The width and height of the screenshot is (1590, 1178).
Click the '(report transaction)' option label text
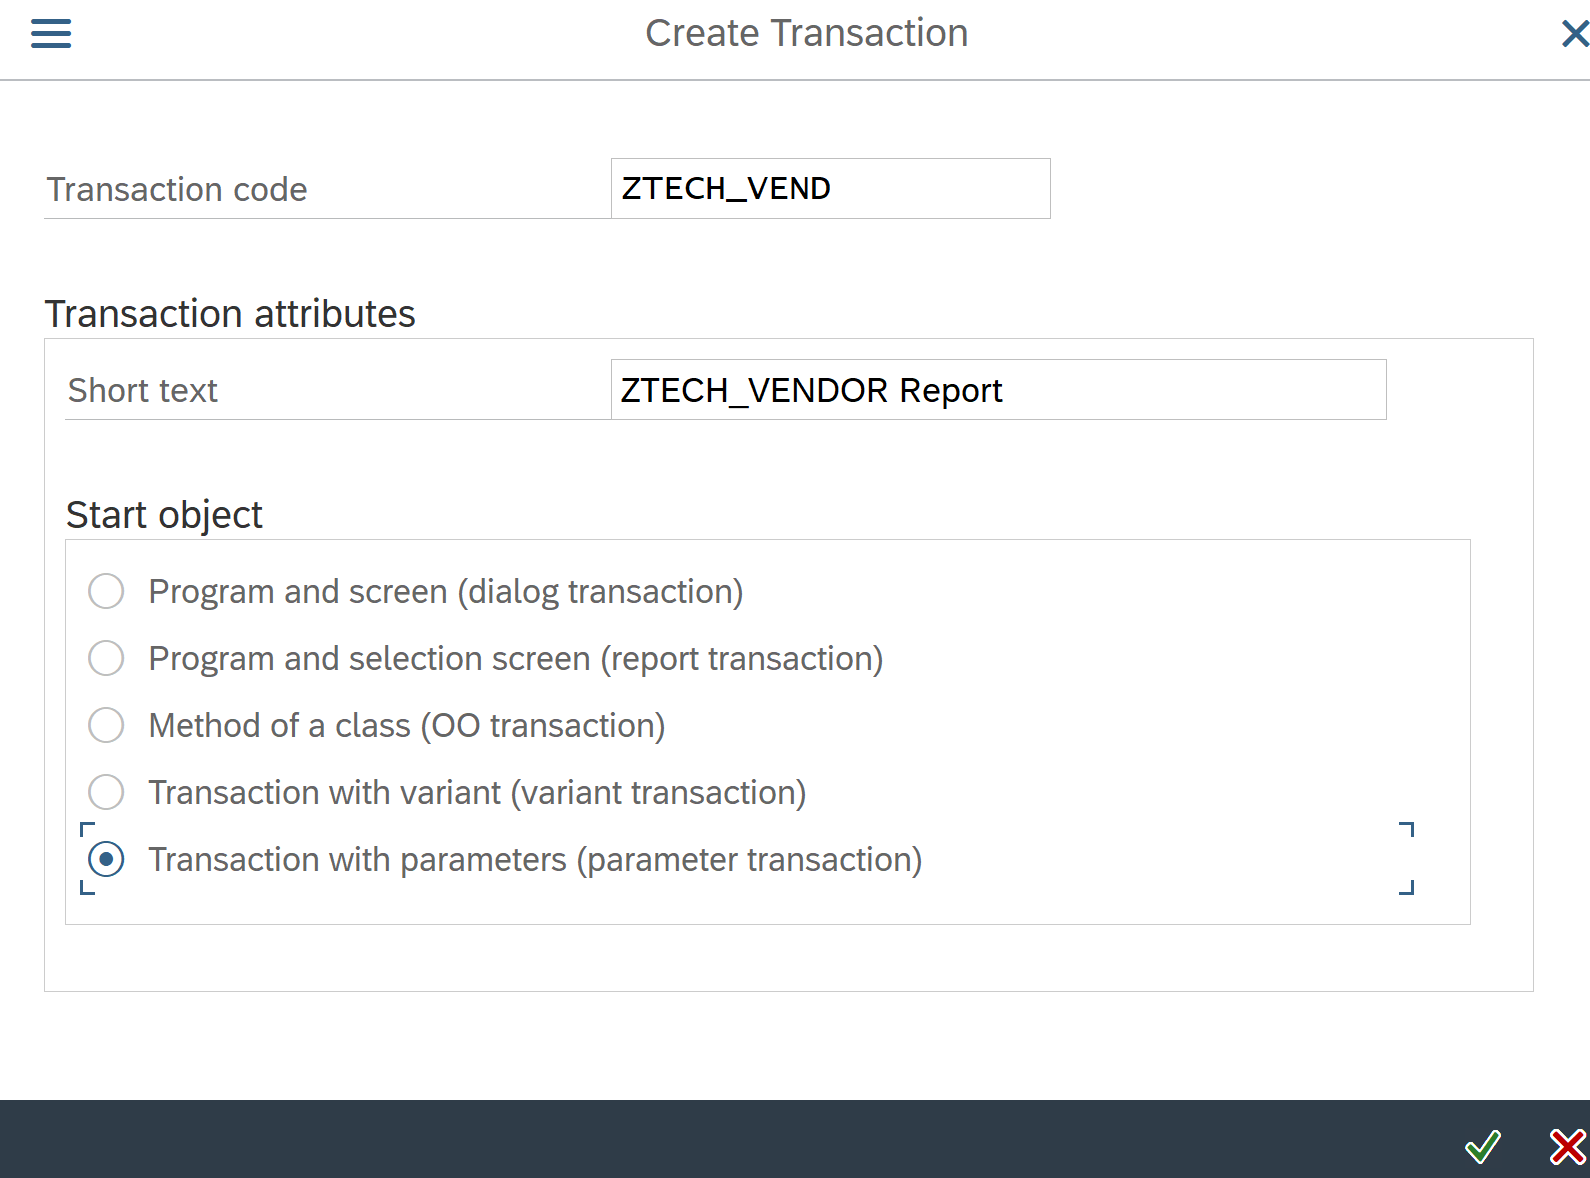pyautogui.click(x=741, y=659)
